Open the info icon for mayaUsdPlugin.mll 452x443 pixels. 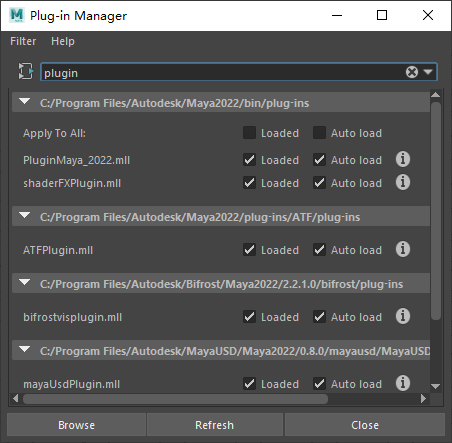[403, 383]
